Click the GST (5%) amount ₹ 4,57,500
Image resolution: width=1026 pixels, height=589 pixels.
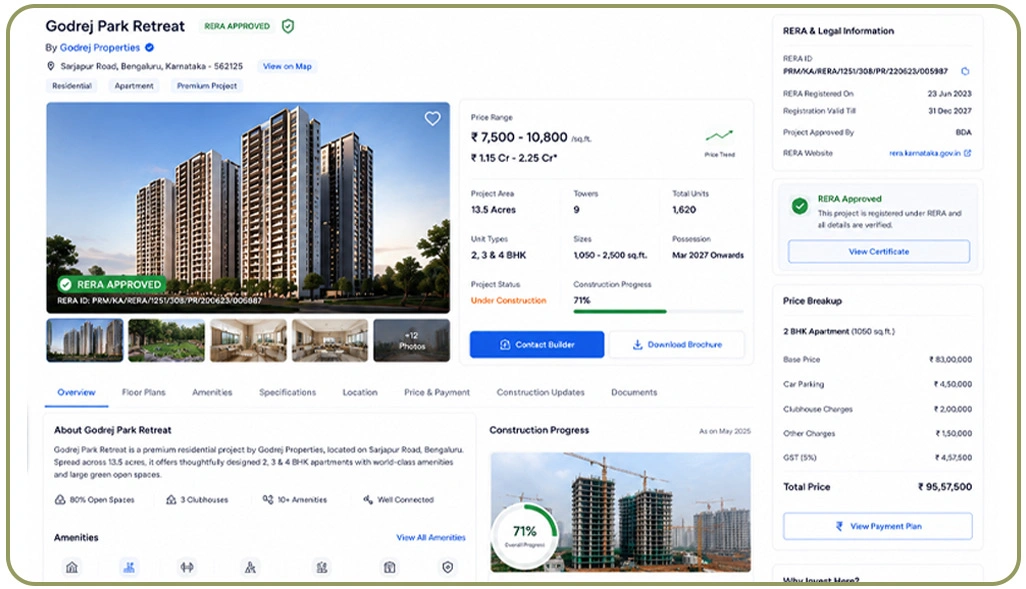pos(953,457)
